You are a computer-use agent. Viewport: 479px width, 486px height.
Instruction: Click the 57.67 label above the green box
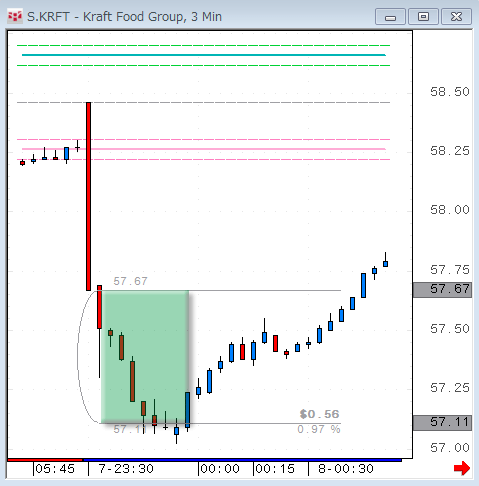(x=130, y=281)
